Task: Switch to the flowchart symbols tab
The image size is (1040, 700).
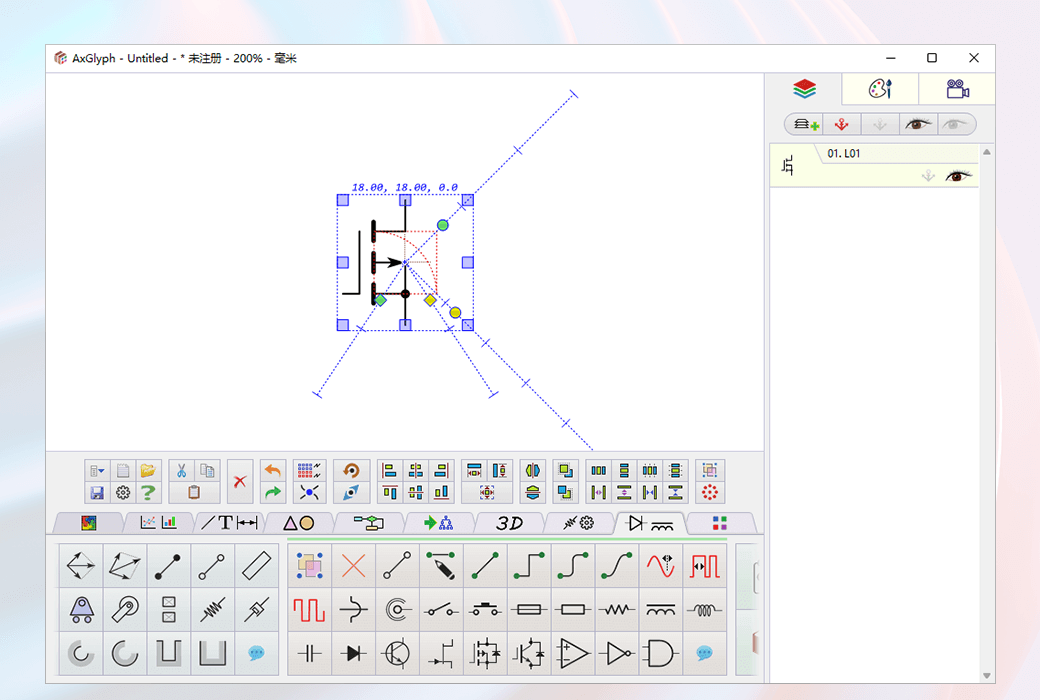Action: pos(369,522)
